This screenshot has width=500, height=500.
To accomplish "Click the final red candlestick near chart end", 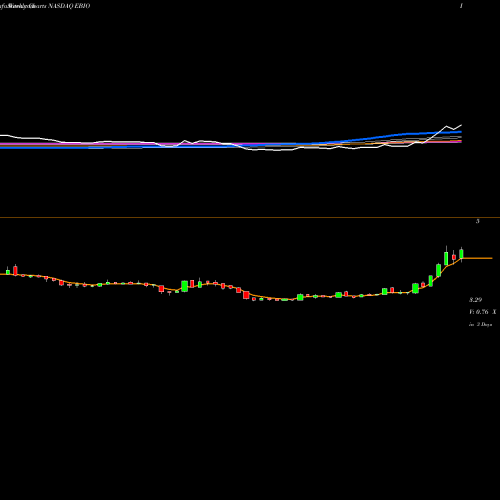I will tap(454, 257).
